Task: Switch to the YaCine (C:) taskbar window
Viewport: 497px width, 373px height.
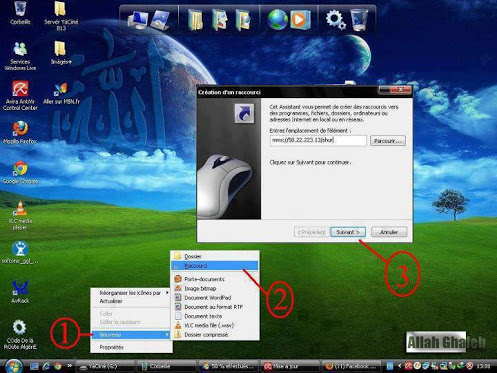Action: pyautogui.click(x=105, y=366)
